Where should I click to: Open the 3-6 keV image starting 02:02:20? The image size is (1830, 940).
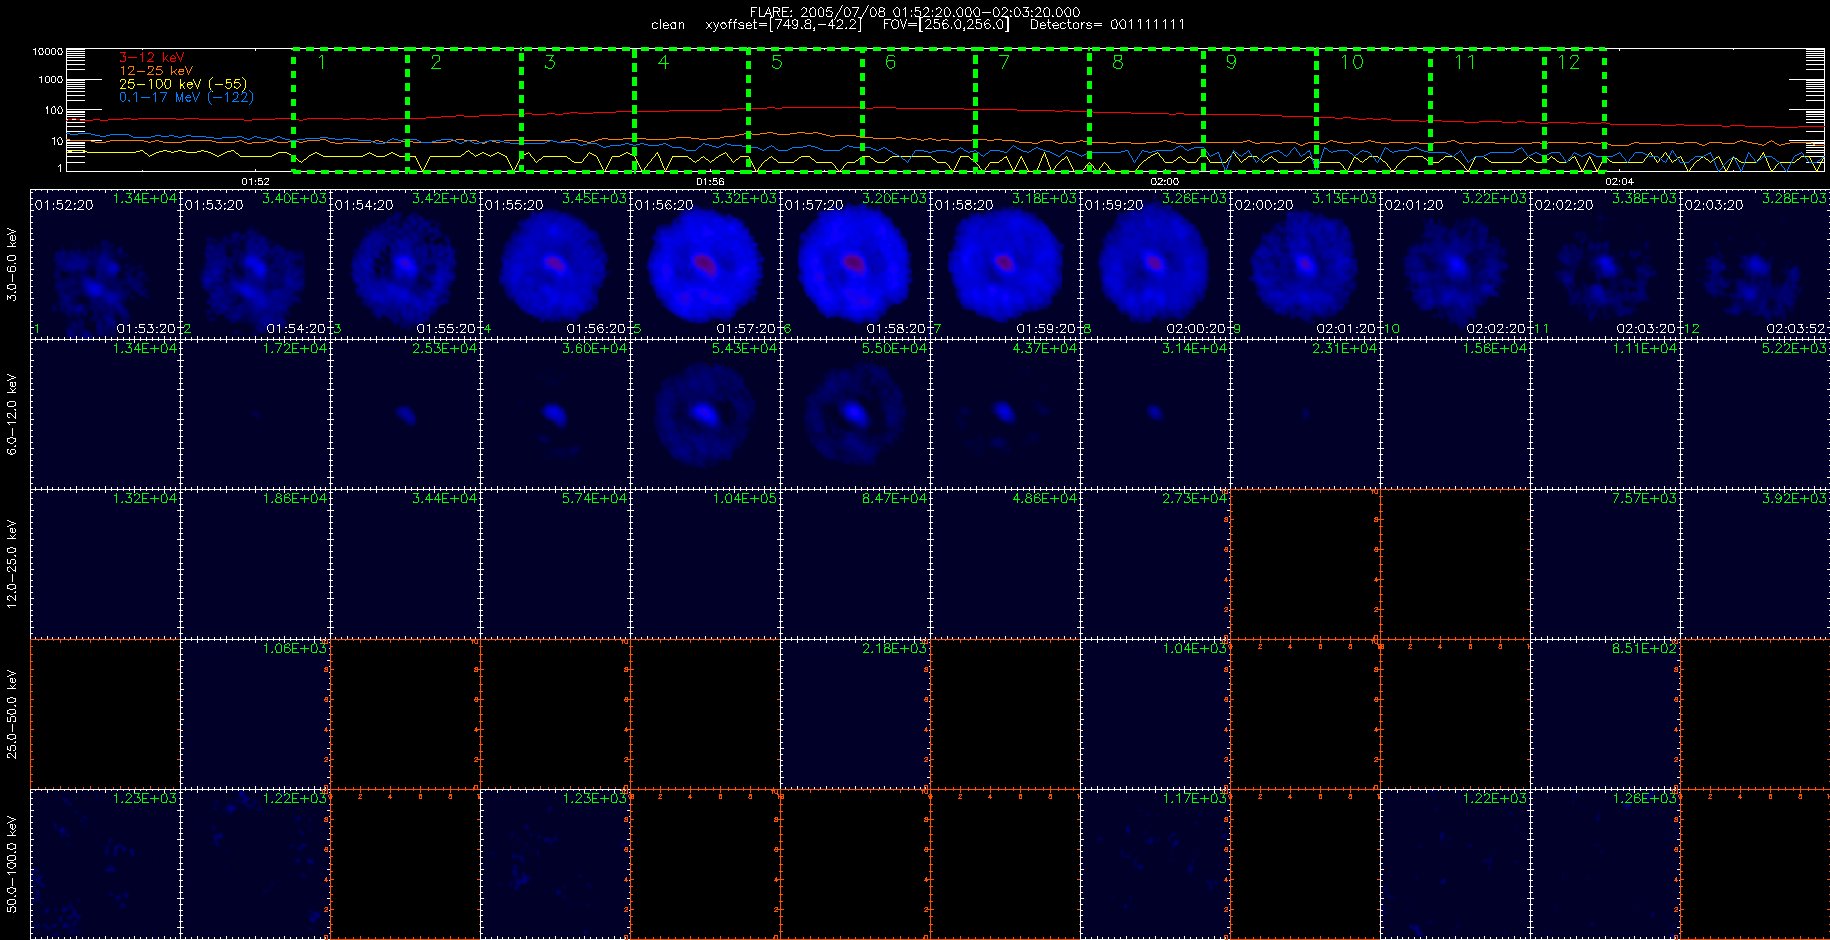tap(1605, 264)
